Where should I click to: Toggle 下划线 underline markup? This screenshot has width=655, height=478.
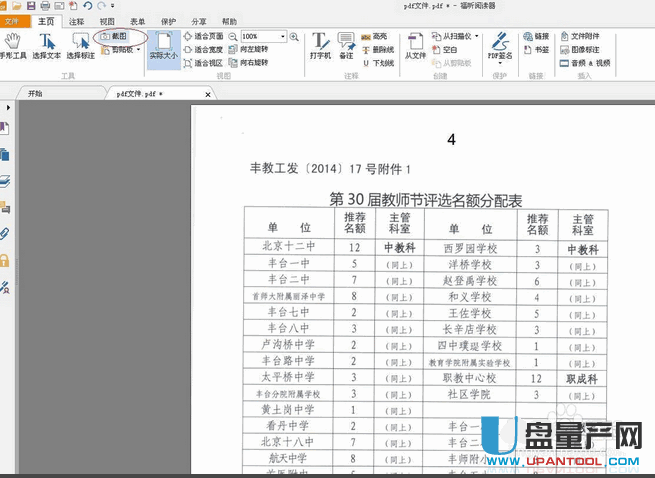(375, 62)
